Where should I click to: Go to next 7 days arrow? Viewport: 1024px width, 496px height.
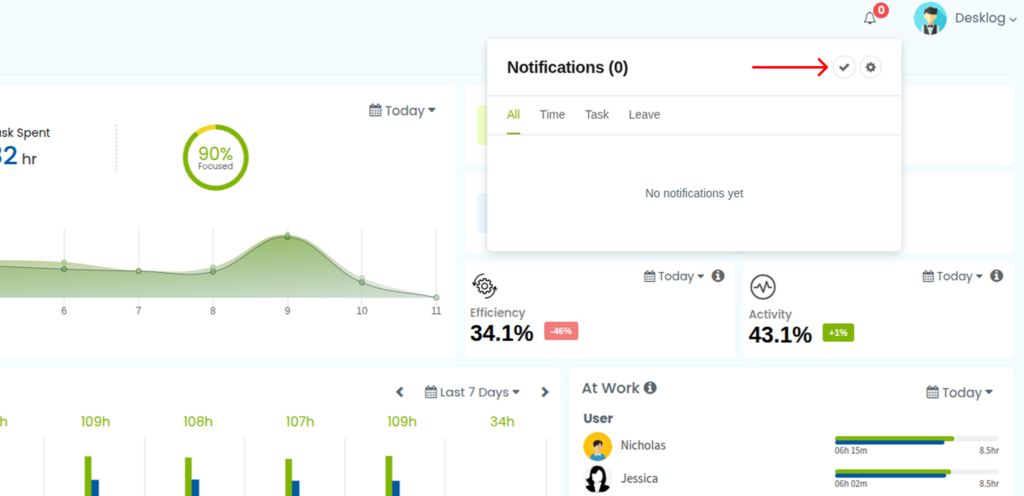point(545,392)
